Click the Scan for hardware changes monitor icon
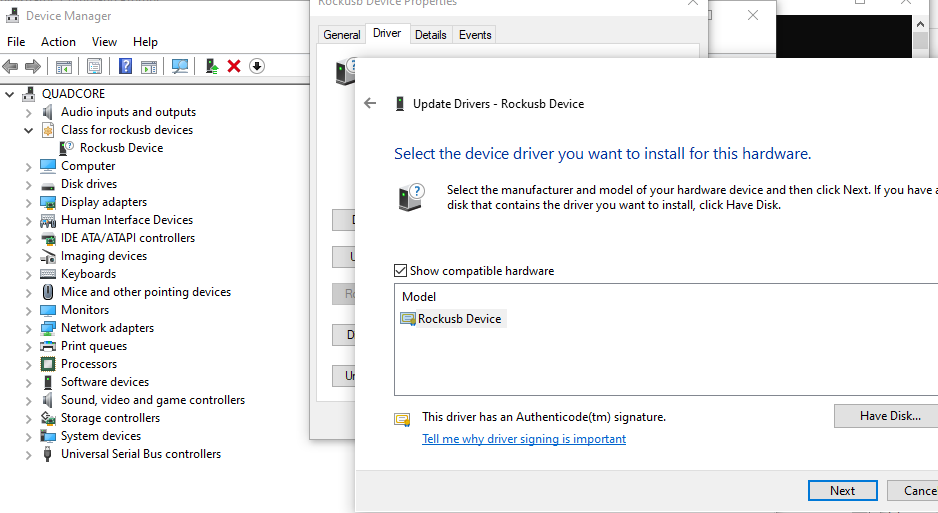This screenshot has height=513, width=938. coord(179,66)
